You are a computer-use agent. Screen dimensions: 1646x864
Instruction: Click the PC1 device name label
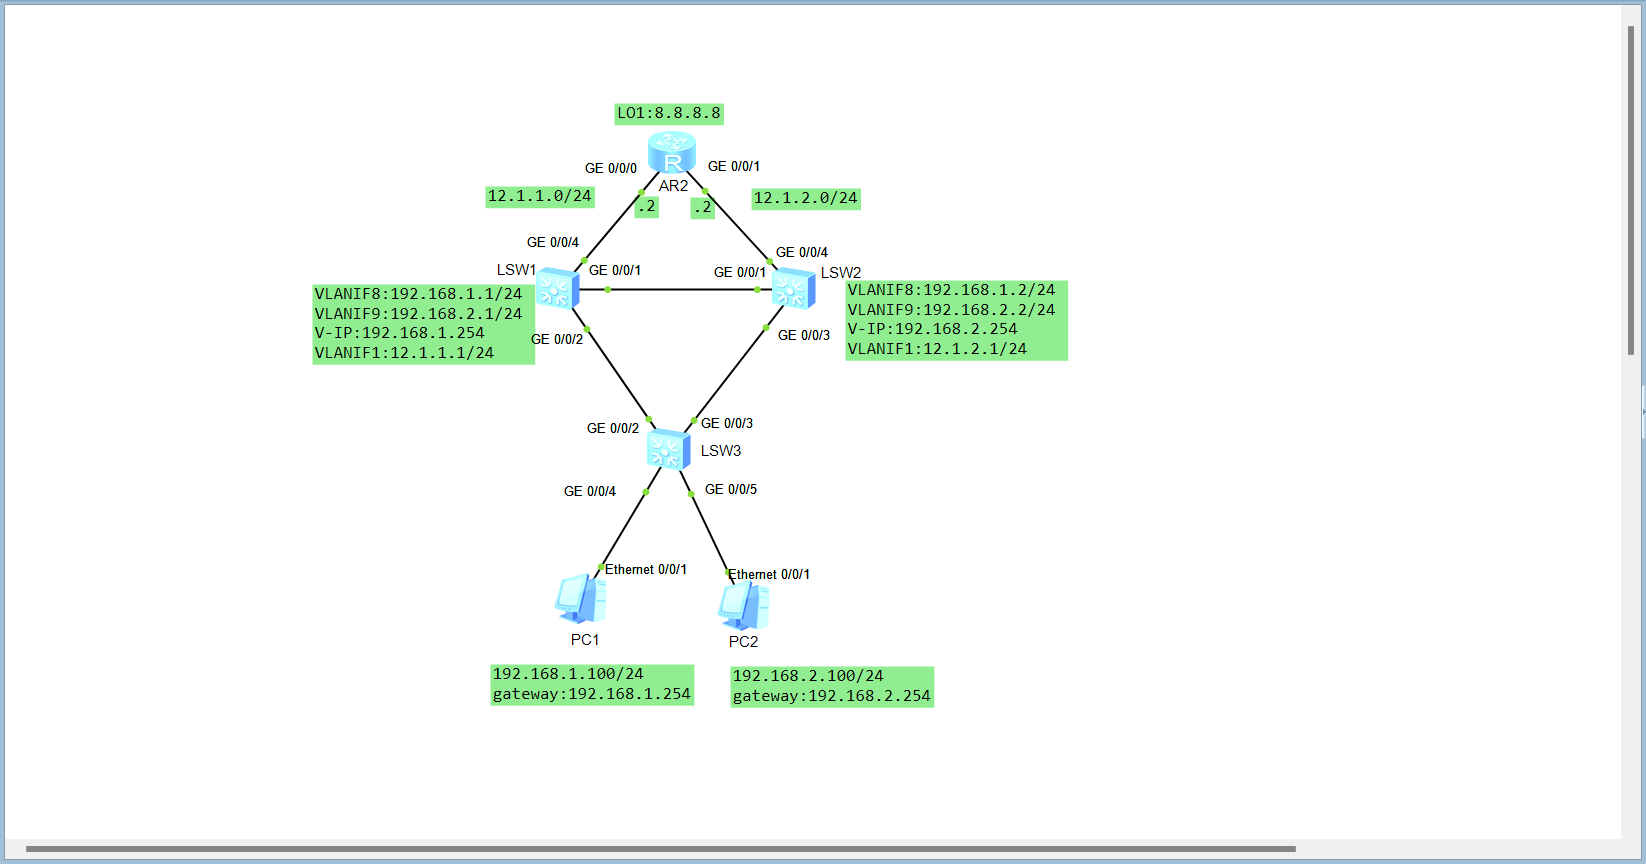point(585,640)
